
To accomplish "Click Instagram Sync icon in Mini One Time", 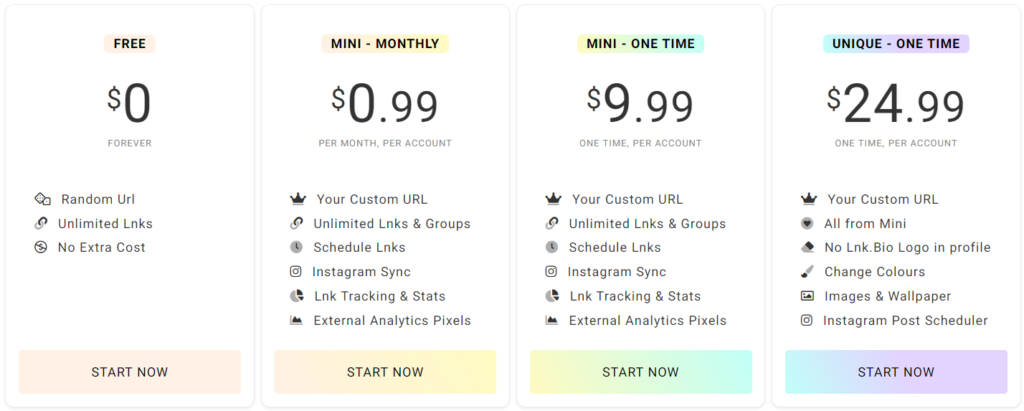I will tap(551, 271).
